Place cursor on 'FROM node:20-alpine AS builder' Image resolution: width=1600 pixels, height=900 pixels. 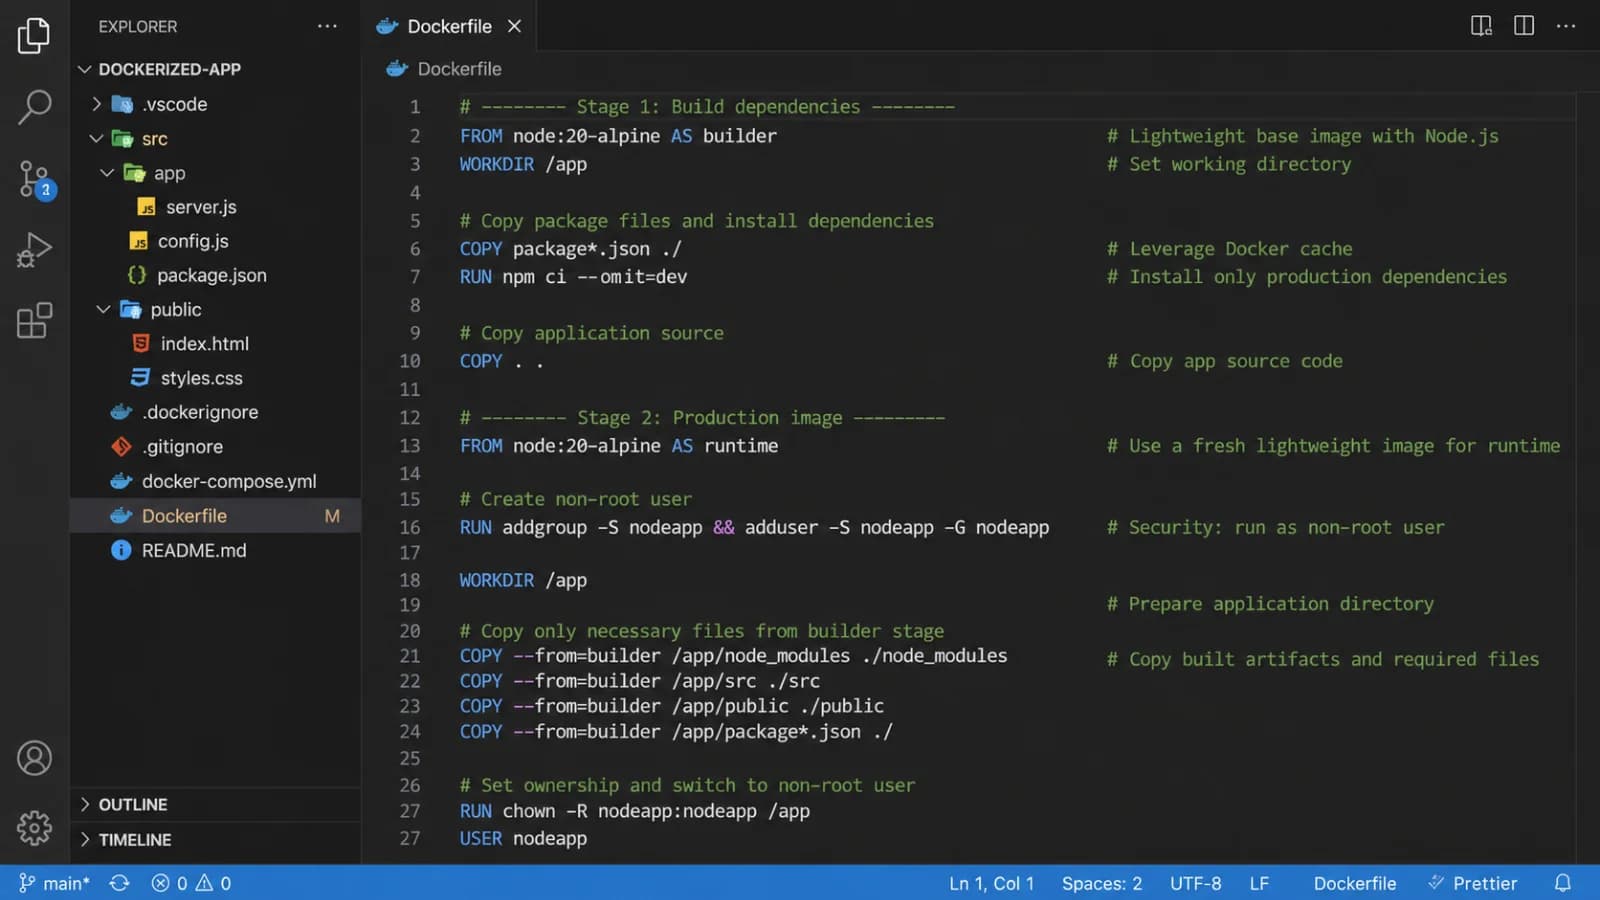[x=618, y=136]
